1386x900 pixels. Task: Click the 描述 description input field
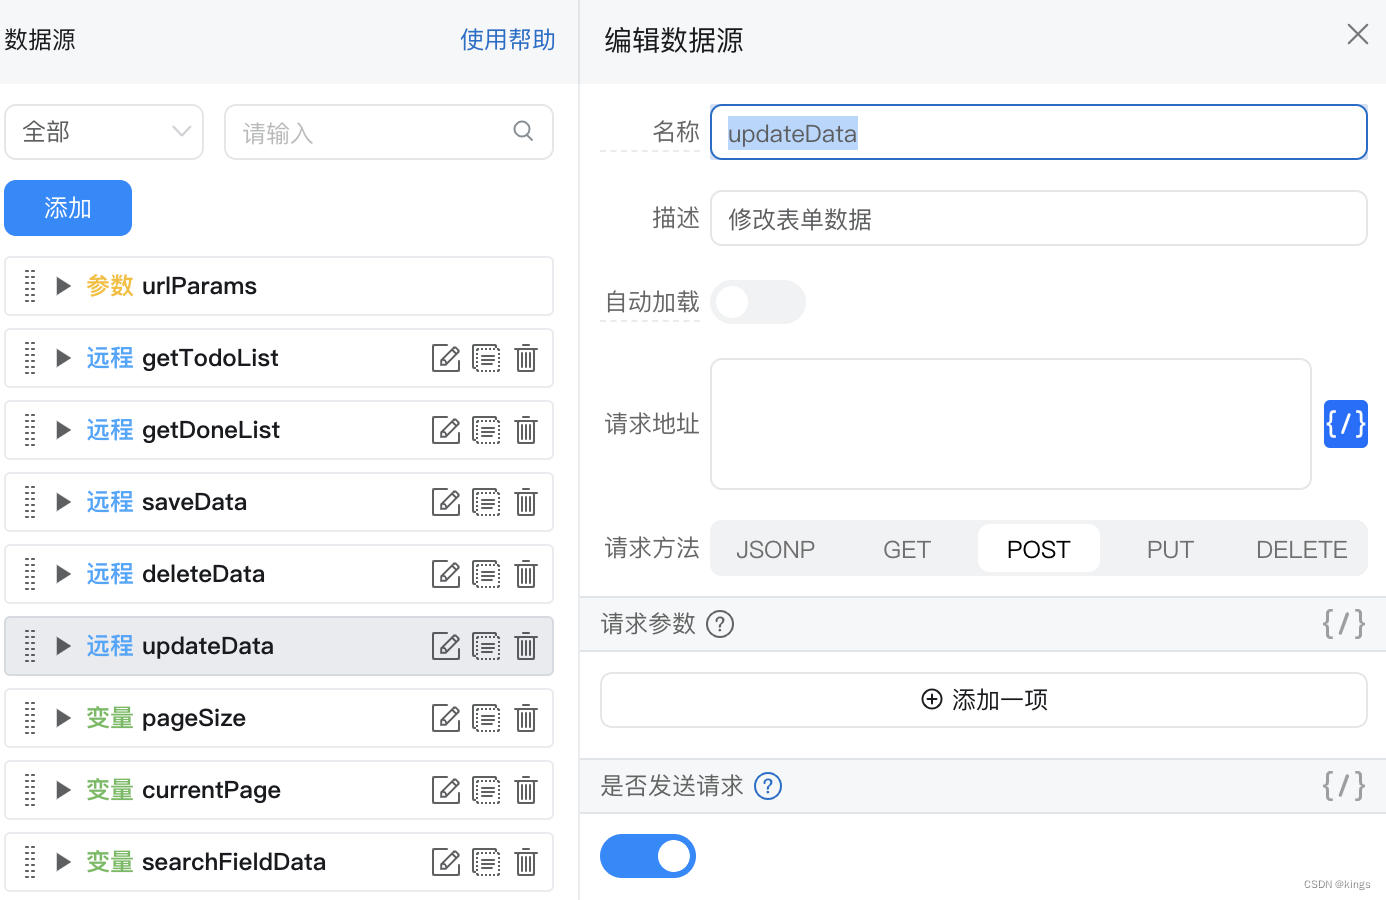1038,218
